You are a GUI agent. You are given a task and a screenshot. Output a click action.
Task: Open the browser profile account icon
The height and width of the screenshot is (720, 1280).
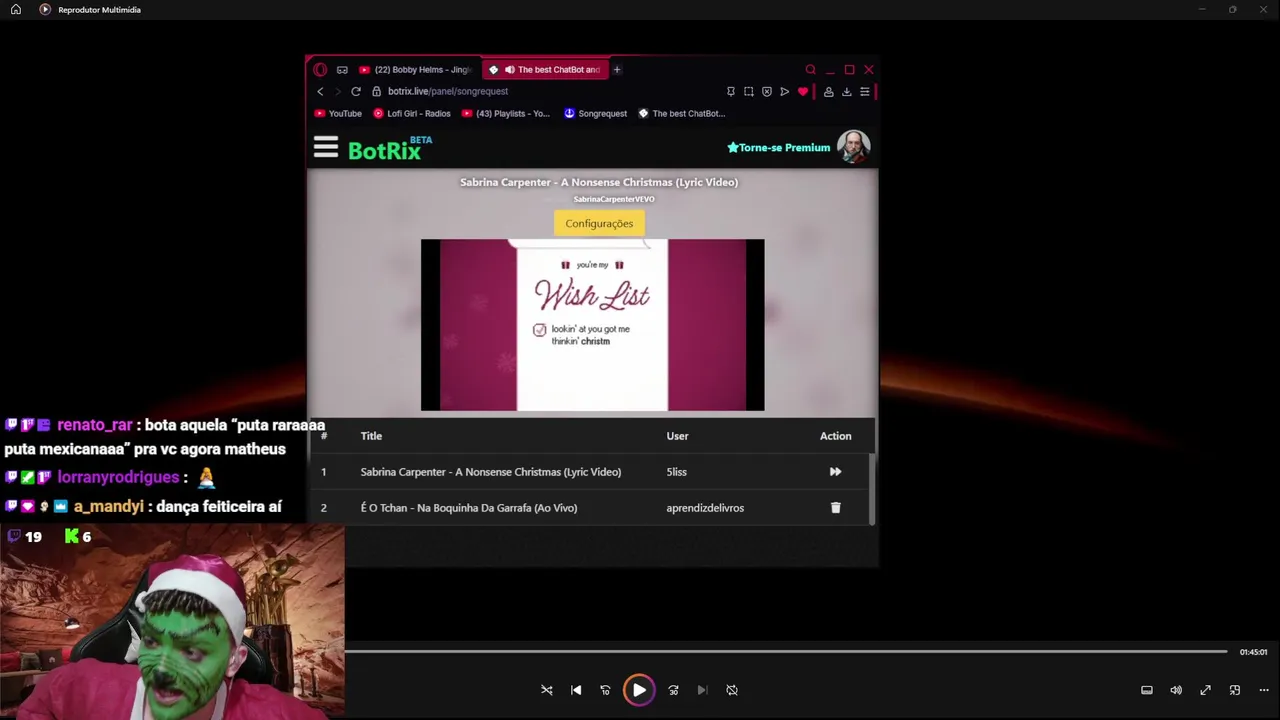[x=828, y=91]
